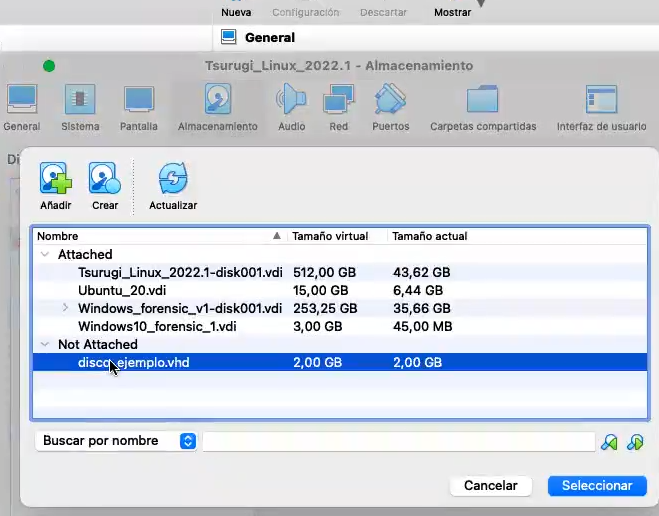Open the Sistema settings icon

coord(80,99)
